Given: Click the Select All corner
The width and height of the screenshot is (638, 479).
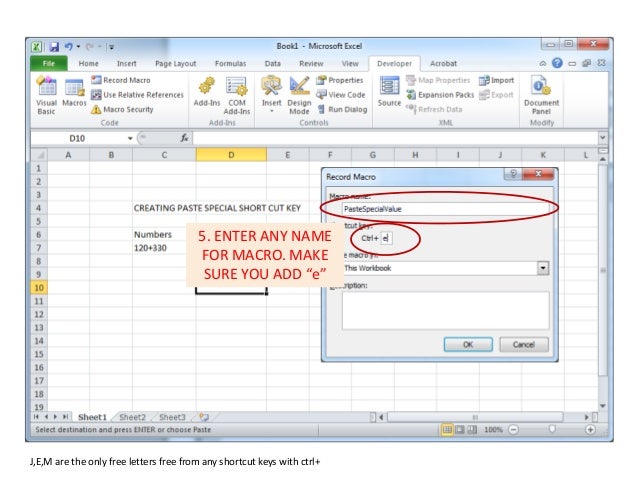Looking at the screenshot, I should [x=39, y=155].
